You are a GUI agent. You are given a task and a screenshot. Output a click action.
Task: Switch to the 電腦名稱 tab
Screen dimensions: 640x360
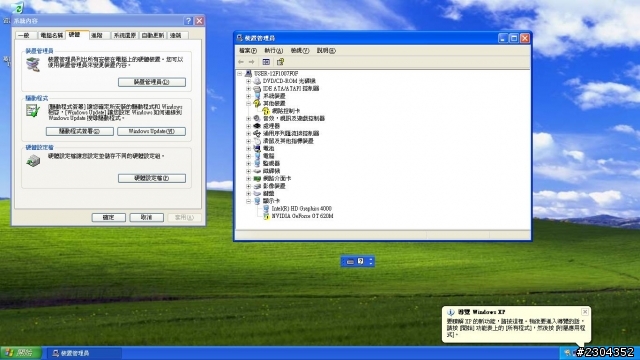click(51, 36)
